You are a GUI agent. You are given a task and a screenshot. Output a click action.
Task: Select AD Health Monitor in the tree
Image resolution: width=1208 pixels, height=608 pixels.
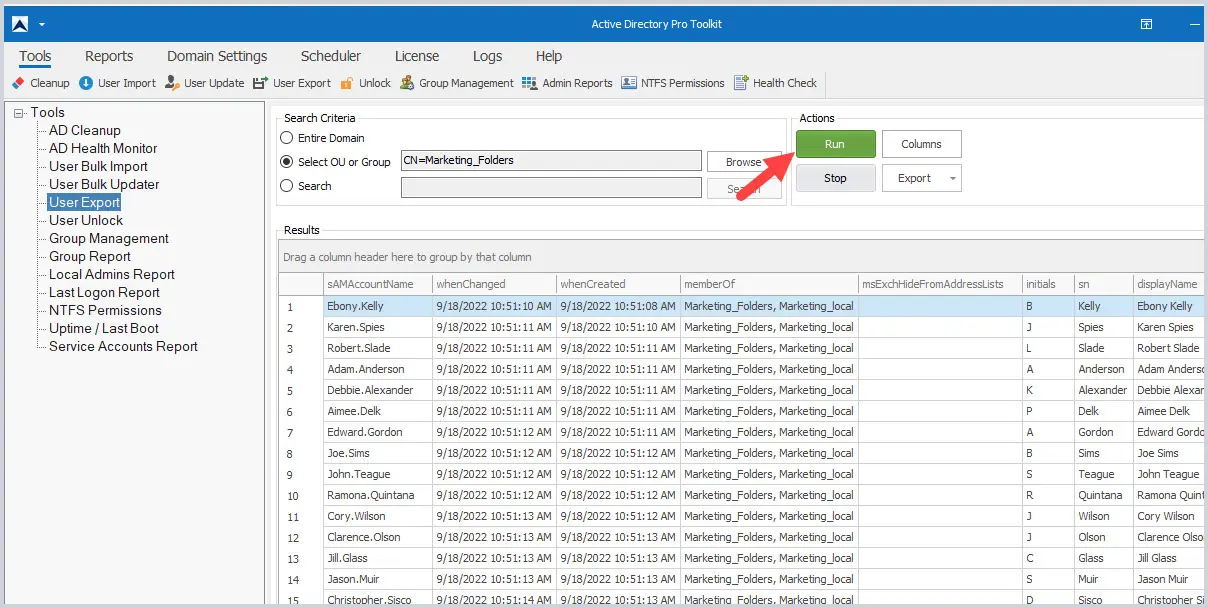(103, 149)
